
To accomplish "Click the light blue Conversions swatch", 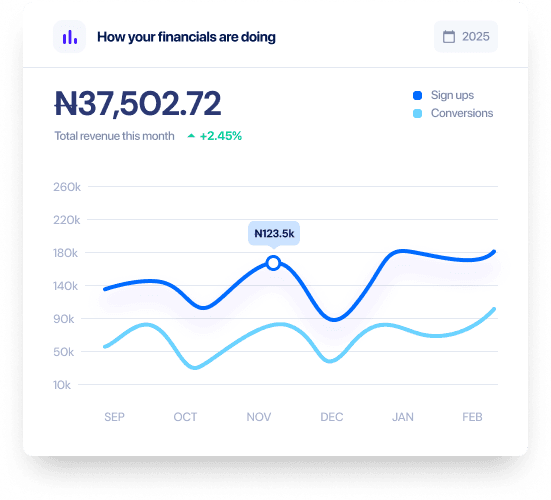I will click(417, 113).
